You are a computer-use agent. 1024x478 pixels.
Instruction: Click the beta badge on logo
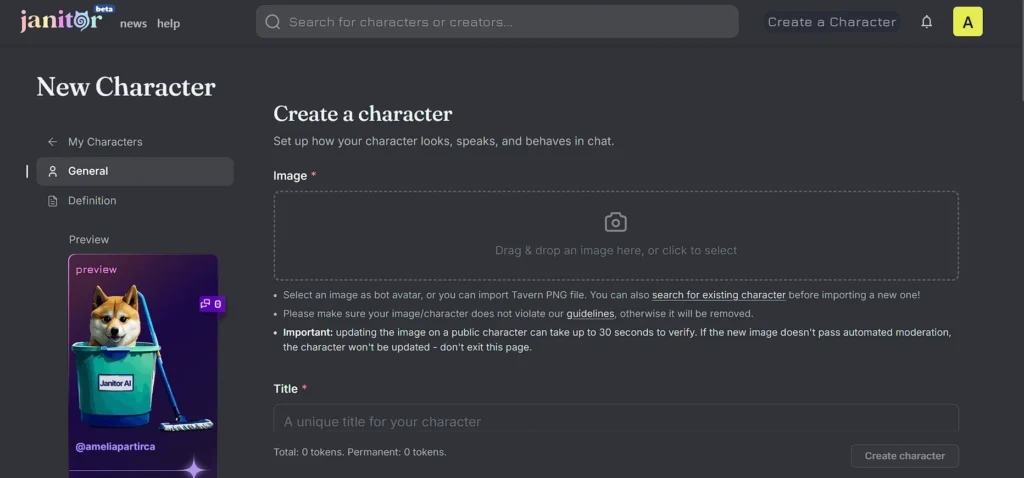pos(104,9)
